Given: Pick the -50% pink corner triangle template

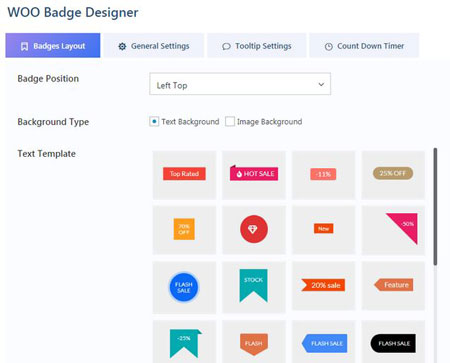Looking at the screenshot, I should pos(393,230).
